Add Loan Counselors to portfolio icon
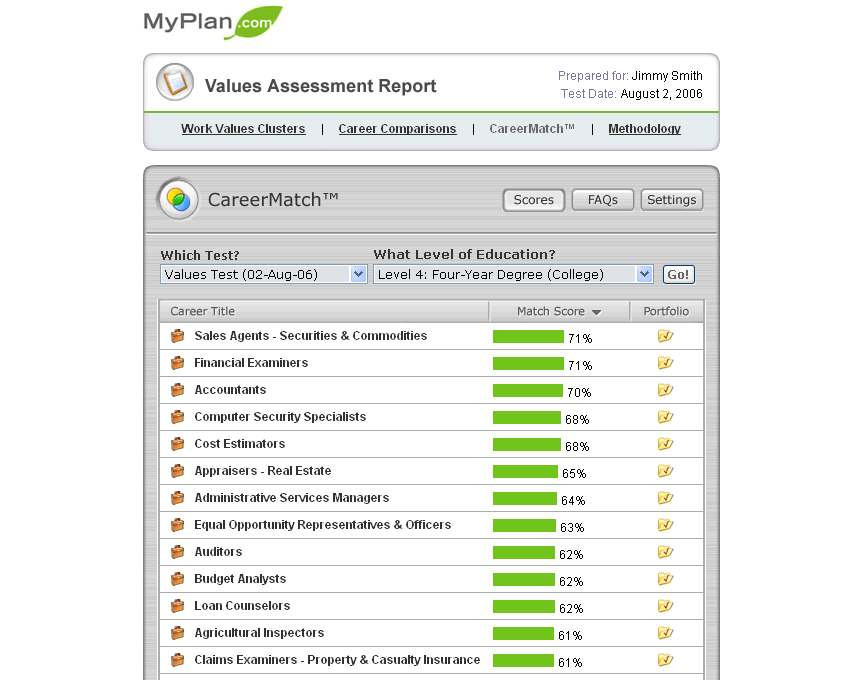The image size is (860, 680). click(x=665, y=606)
